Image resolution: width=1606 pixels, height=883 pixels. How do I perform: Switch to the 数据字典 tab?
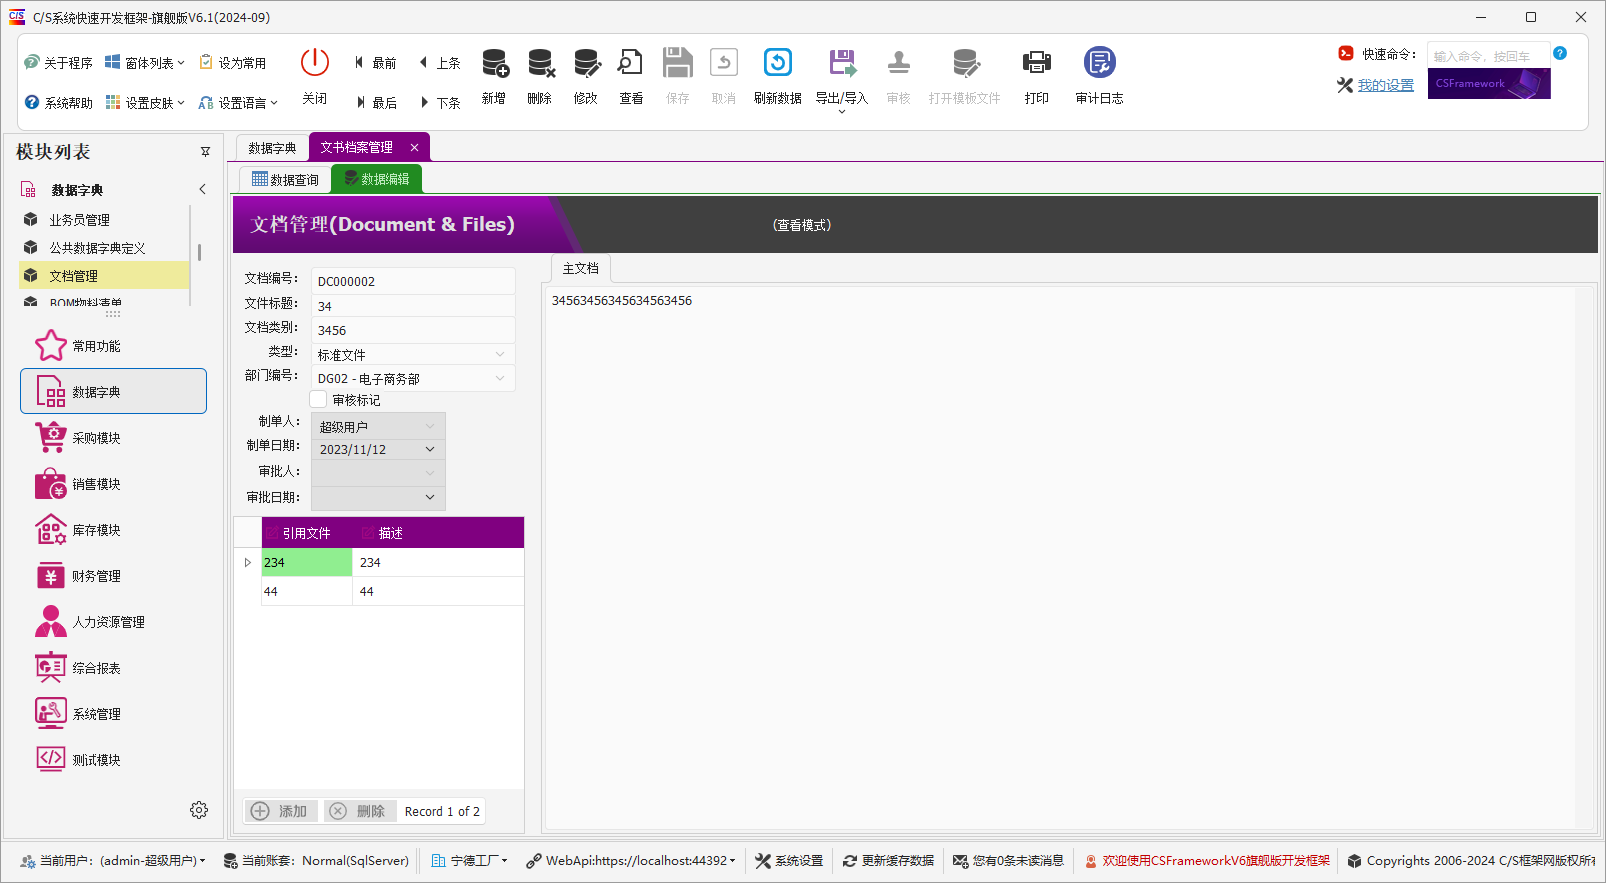click(x=272, y=148)
